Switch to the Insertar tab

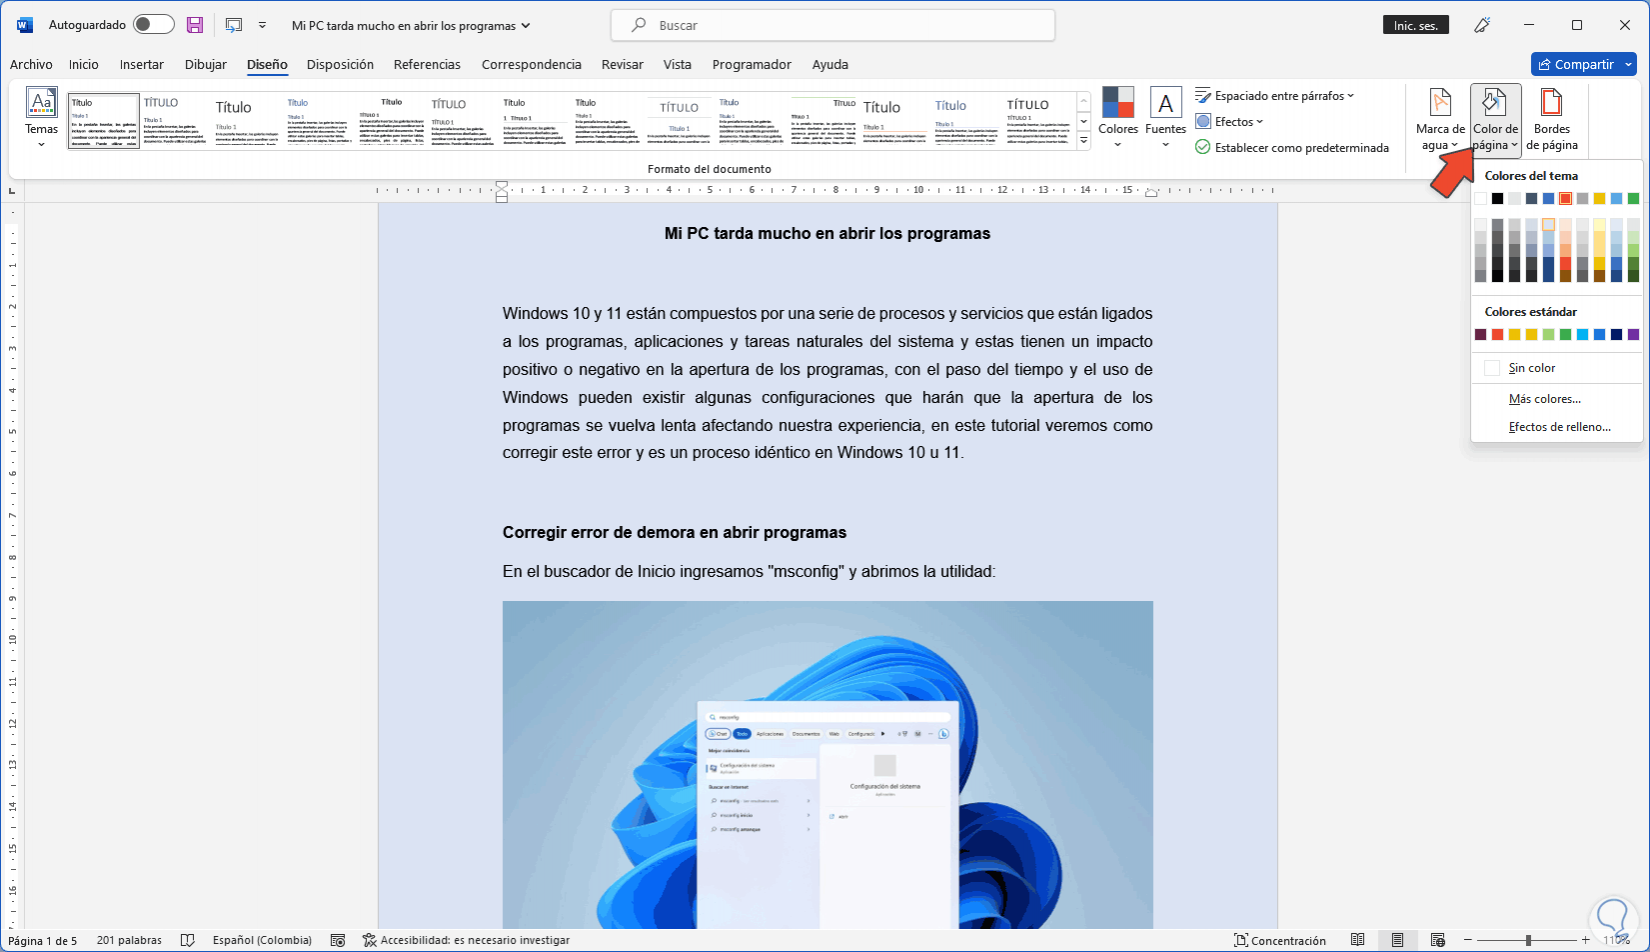[x=142, y=64]
